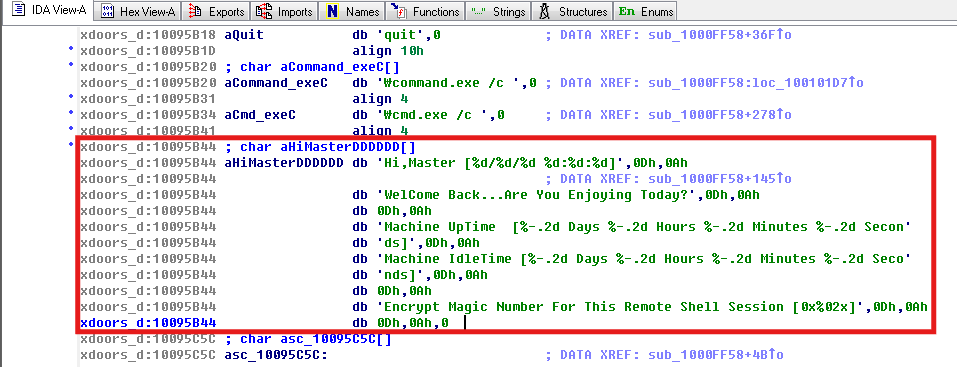Viewport: 957px width, 367px height.
Task: Click the 'ds]' string fragment
Action: [x=397, y=243]
